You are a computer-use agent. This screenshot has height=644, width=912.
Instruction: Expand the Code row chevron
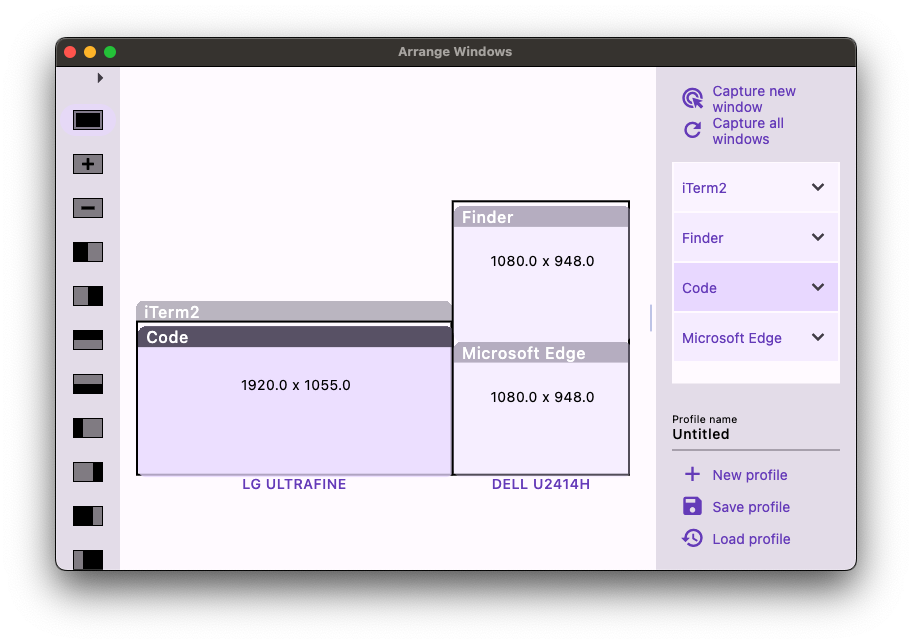pyautogui.click(x=818, y=287)
